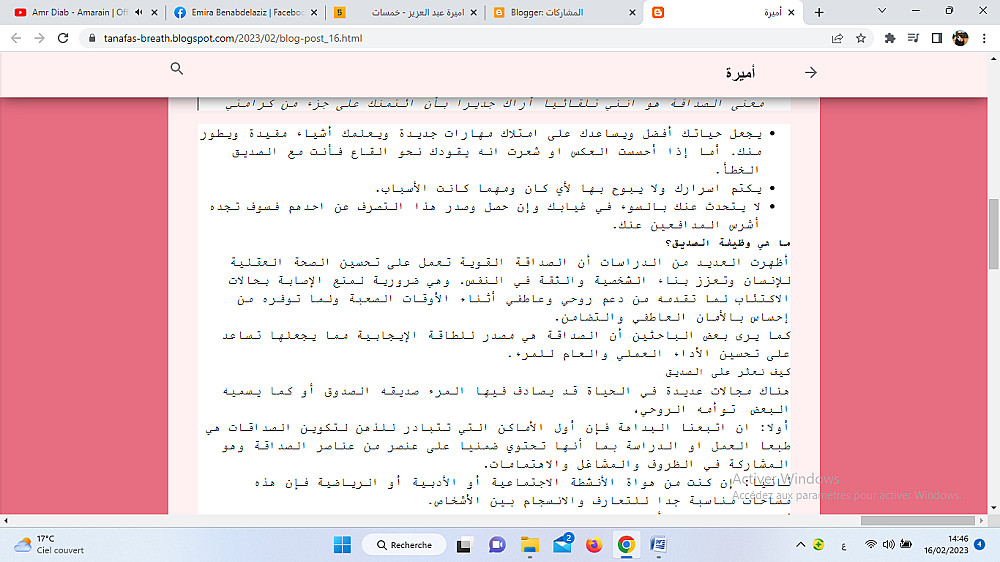Click the blog search magnifier icon
1000x562 pixels.
pos(177,68)
